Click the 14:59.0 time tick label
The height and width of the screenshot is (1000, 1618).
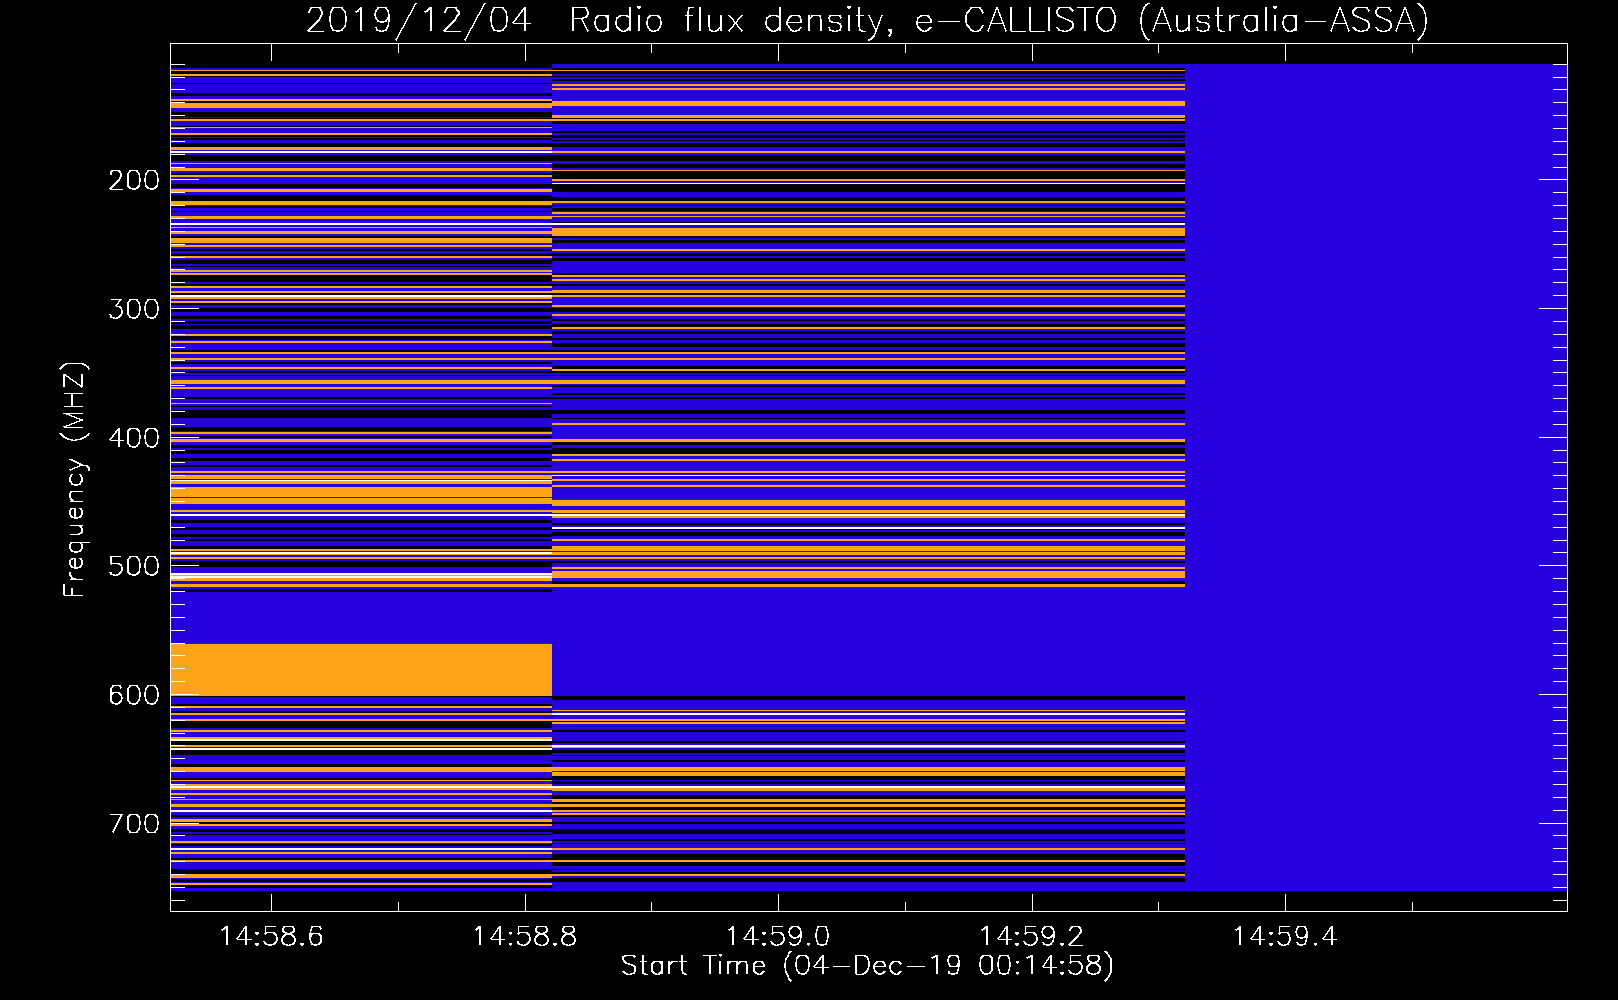click(778, 937)
